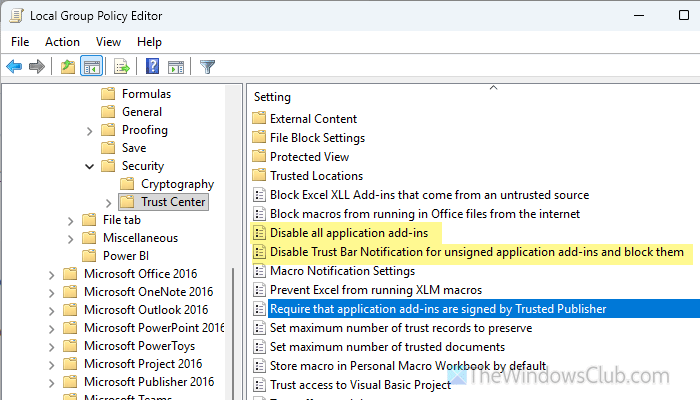Select Macro Notification Settings policy

[342, 271]
